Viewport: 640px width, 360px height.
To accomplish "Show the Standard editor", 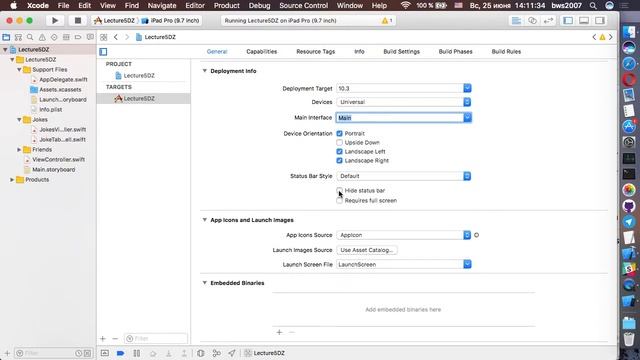I will [516, 20].
